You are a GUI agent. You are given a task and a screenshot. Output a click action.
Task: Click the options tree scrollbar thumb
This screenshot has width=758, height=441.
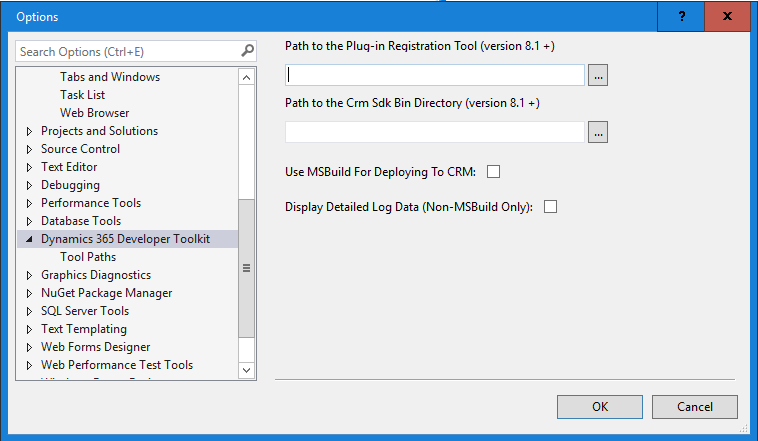pos(247,268)
